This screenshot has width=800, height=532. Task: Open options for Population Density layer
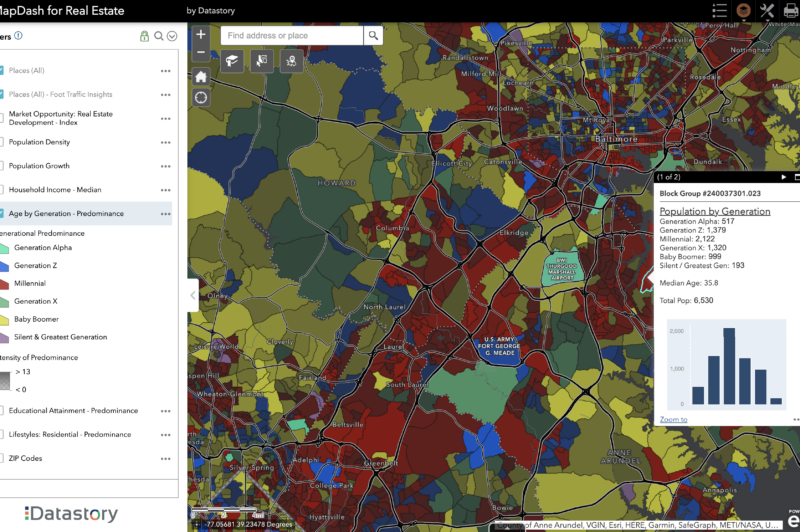pyautogui.click(x=165, y=142)
